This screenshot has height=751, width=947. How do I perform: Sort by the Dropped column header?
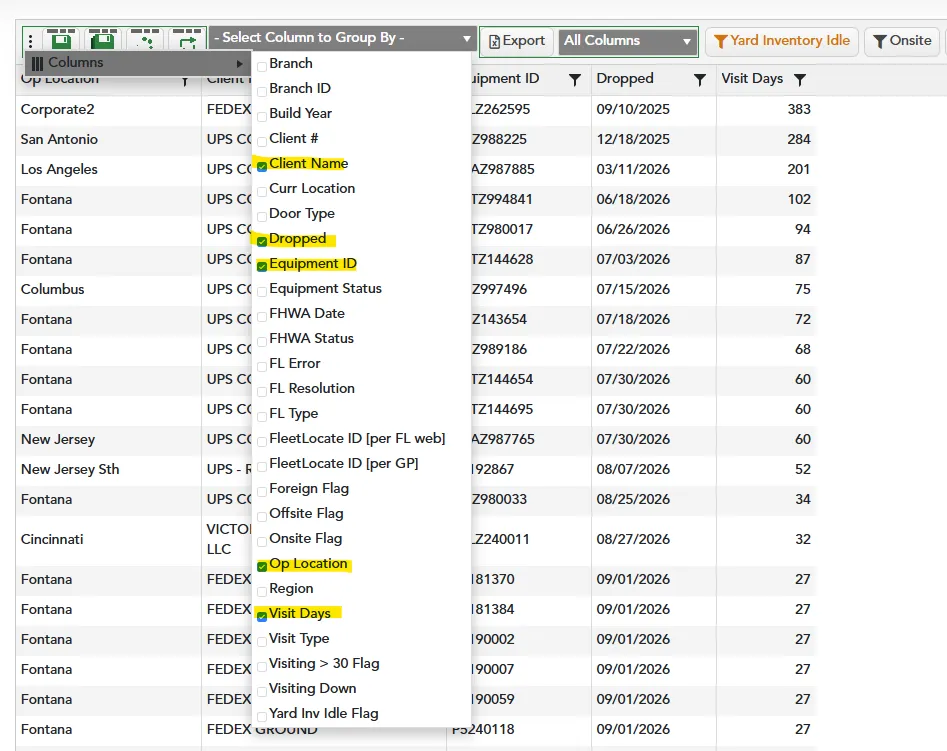(624, 79)
